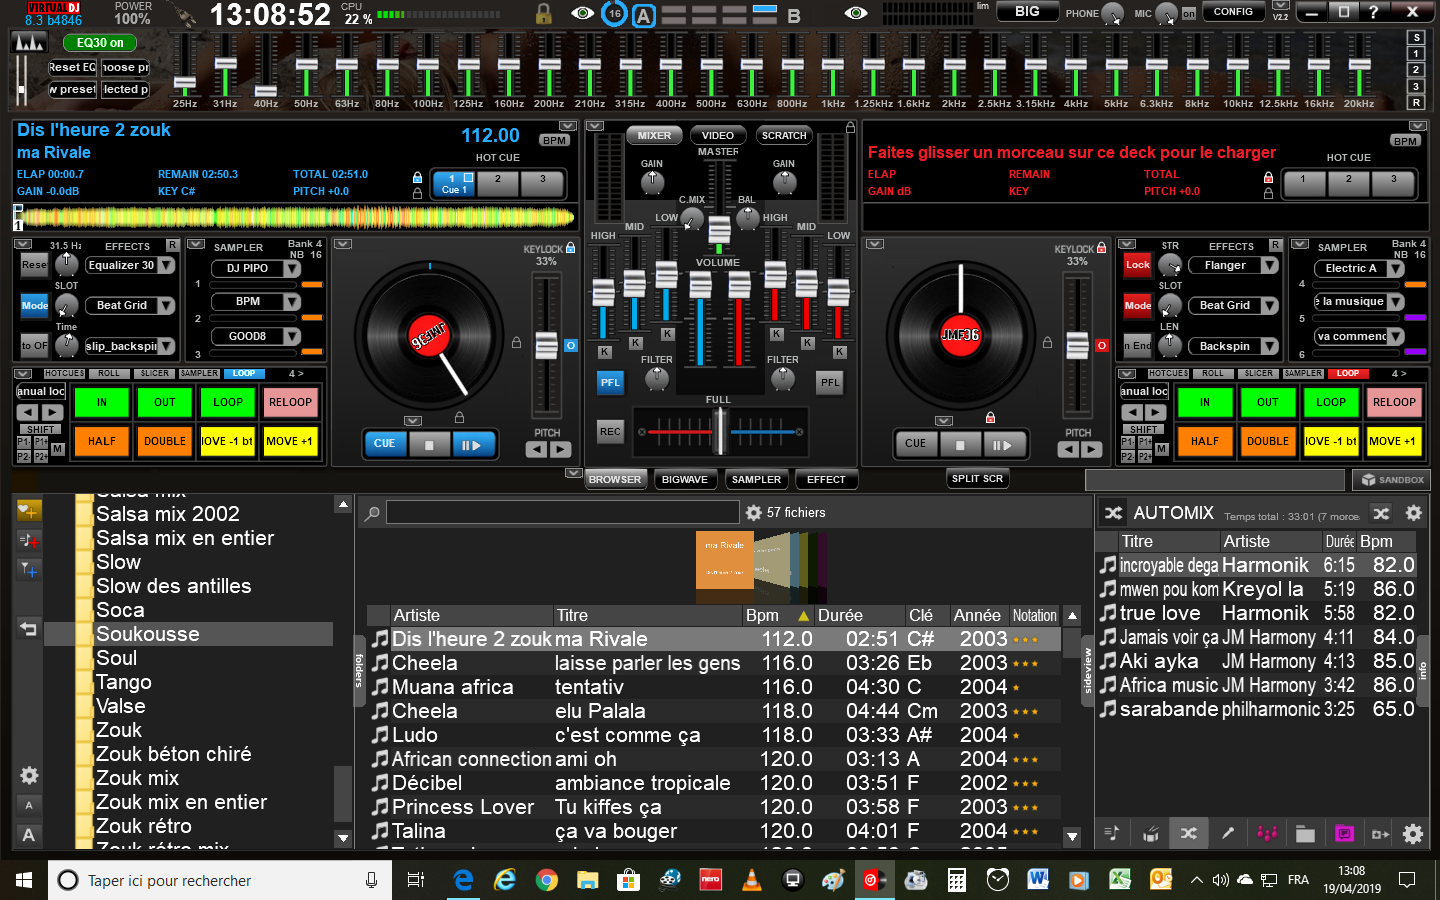Toggle the REC record button
Image resolution: width=1440 pixels, height=900 pixels.
click(x=610, y=431)
